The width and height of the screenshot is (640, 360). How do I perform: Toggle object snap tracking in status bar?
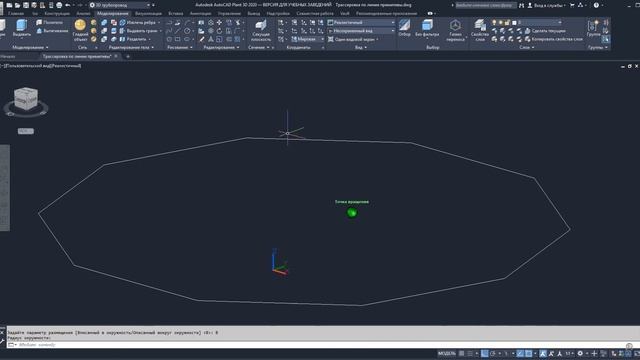tap(520, 353)
